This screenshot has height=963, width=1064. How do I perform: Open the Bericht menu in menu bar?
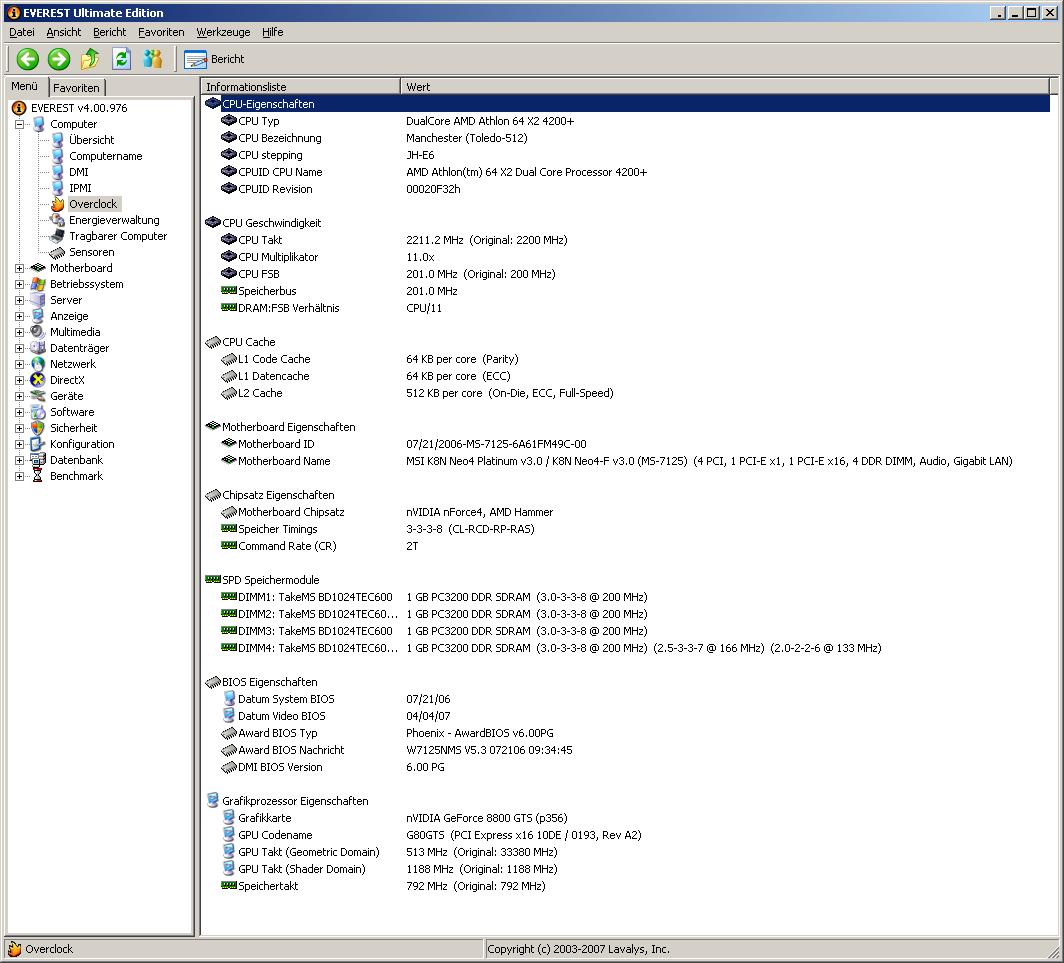pos(109,32)
